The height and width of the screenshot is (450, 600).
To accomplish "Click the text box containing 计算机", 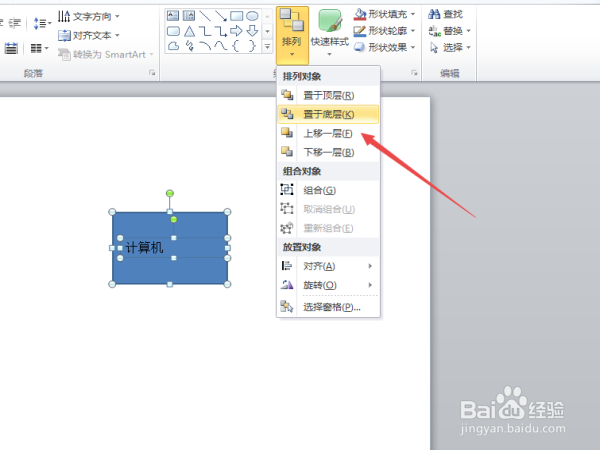I will 173,248.
